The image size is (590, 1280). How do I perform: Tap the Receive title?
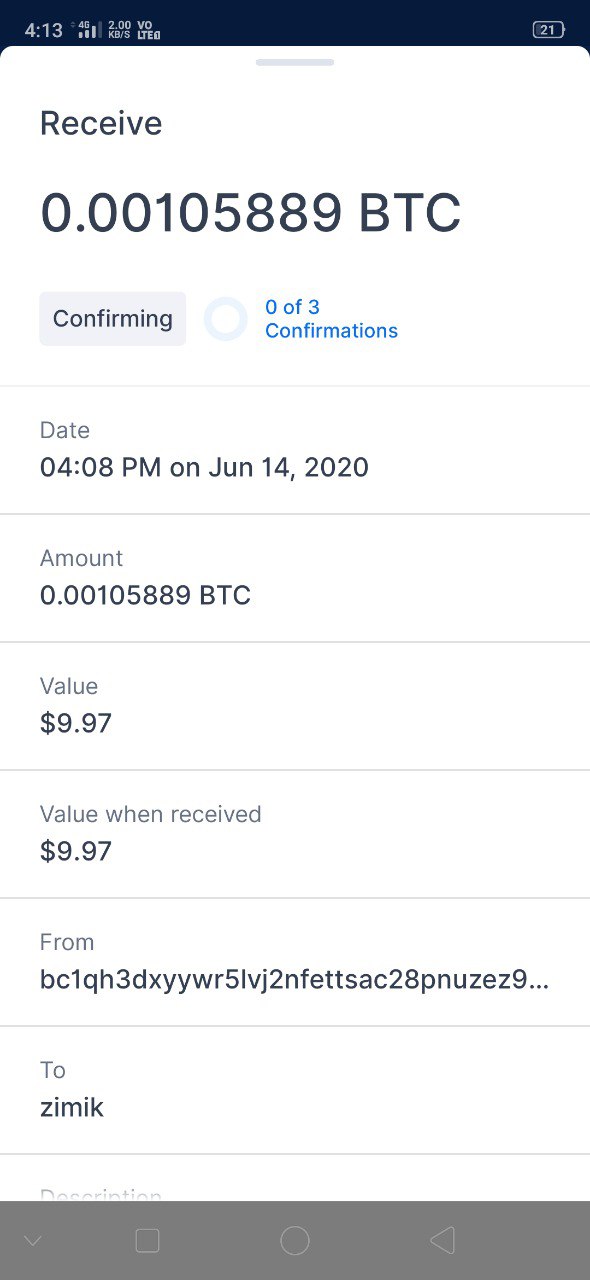click(x=101, y=123)
